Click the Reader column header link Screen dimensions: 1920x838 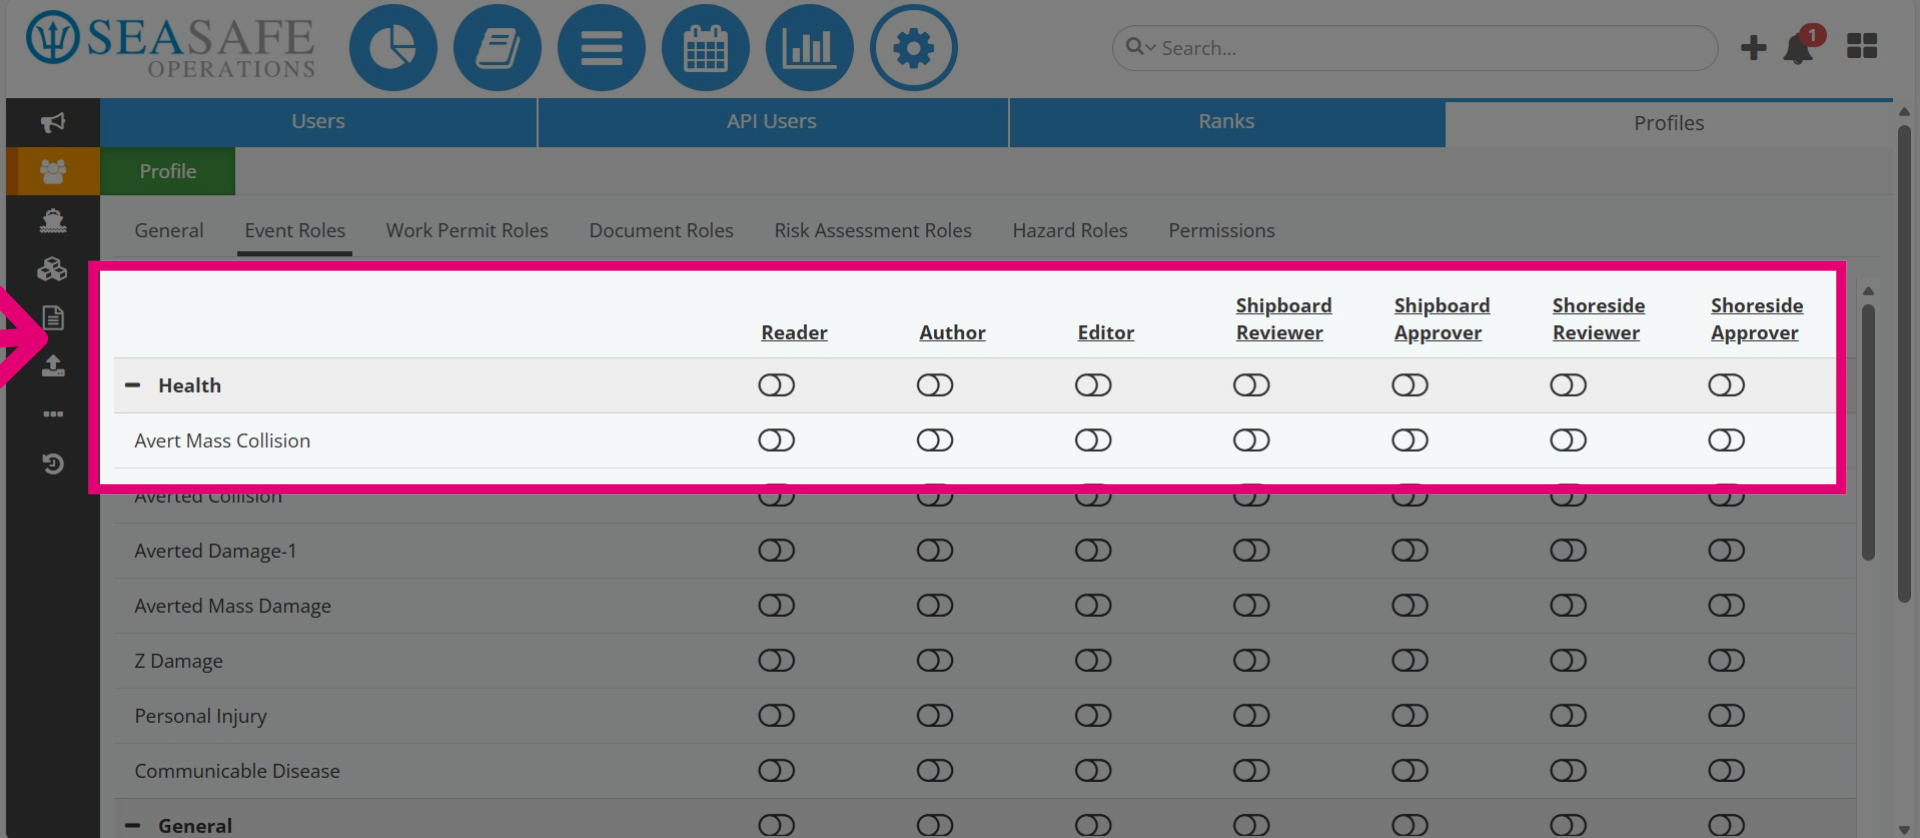794,332
